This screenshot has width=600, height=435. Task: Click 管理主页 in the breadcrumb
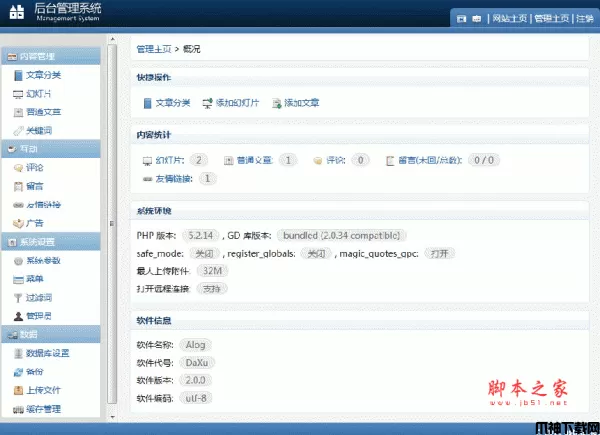pos(154,49)
